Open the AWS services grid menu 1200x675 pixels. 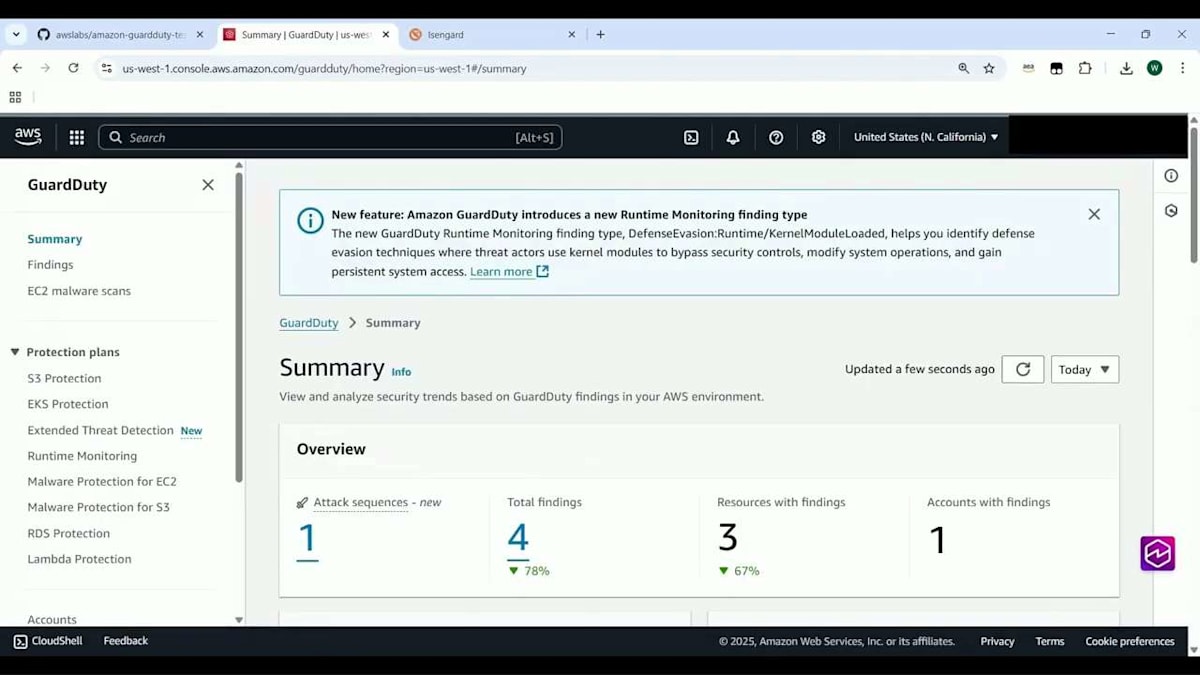pyautogui.click(x=76, y=137)
